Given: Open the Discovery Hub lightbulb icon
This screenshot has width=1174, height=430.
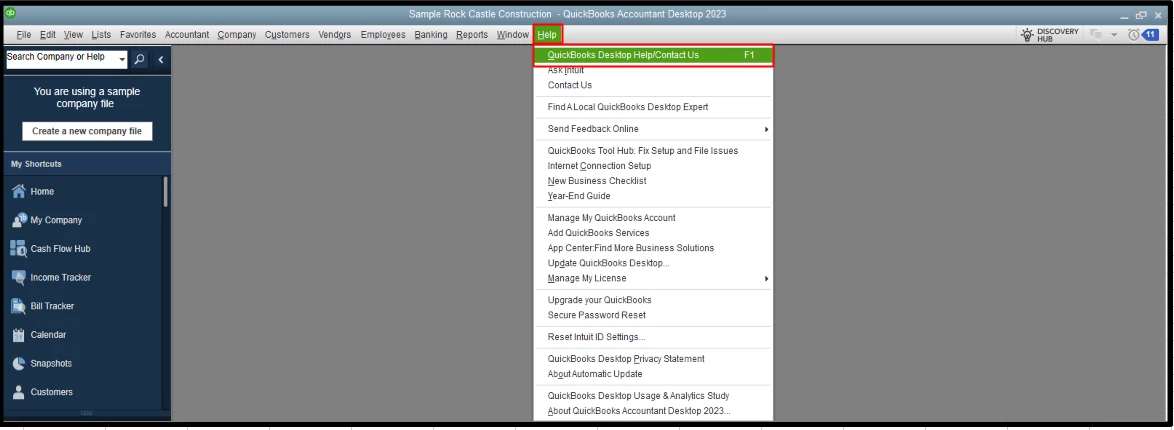Looking at the screenshot, I should pyautogui.click(x=1028, y=34).
